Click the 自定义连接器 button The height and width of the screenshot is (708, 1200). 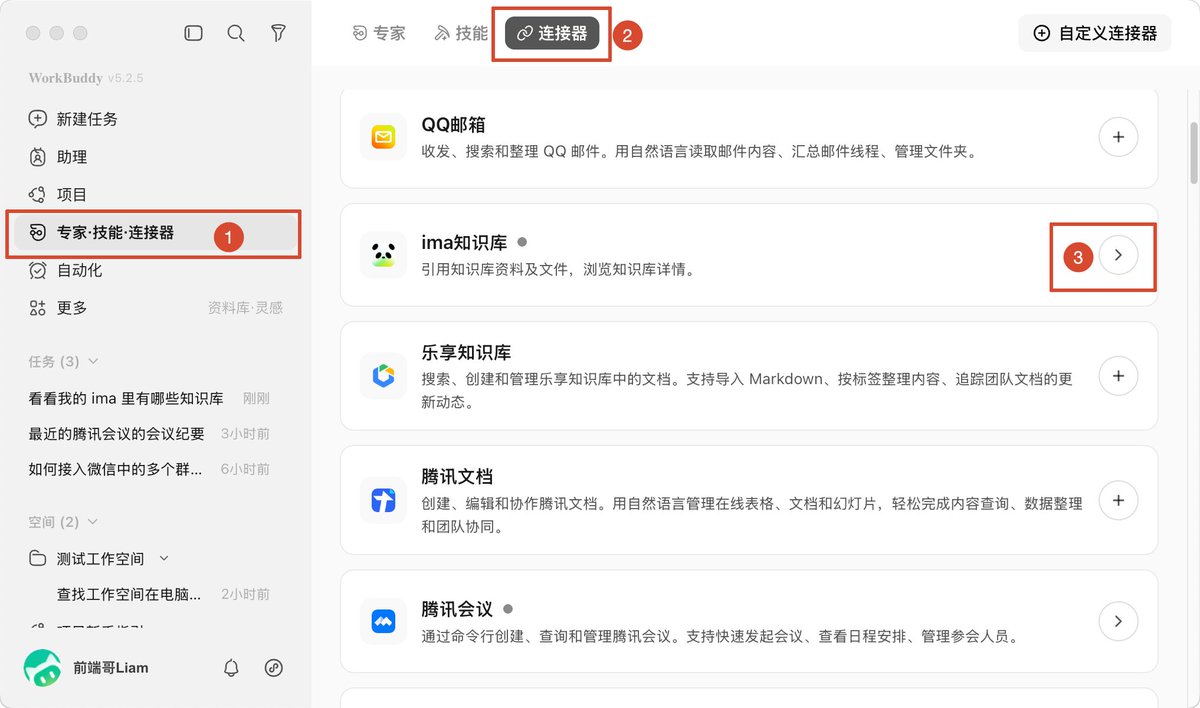[x=1095, y=33]
